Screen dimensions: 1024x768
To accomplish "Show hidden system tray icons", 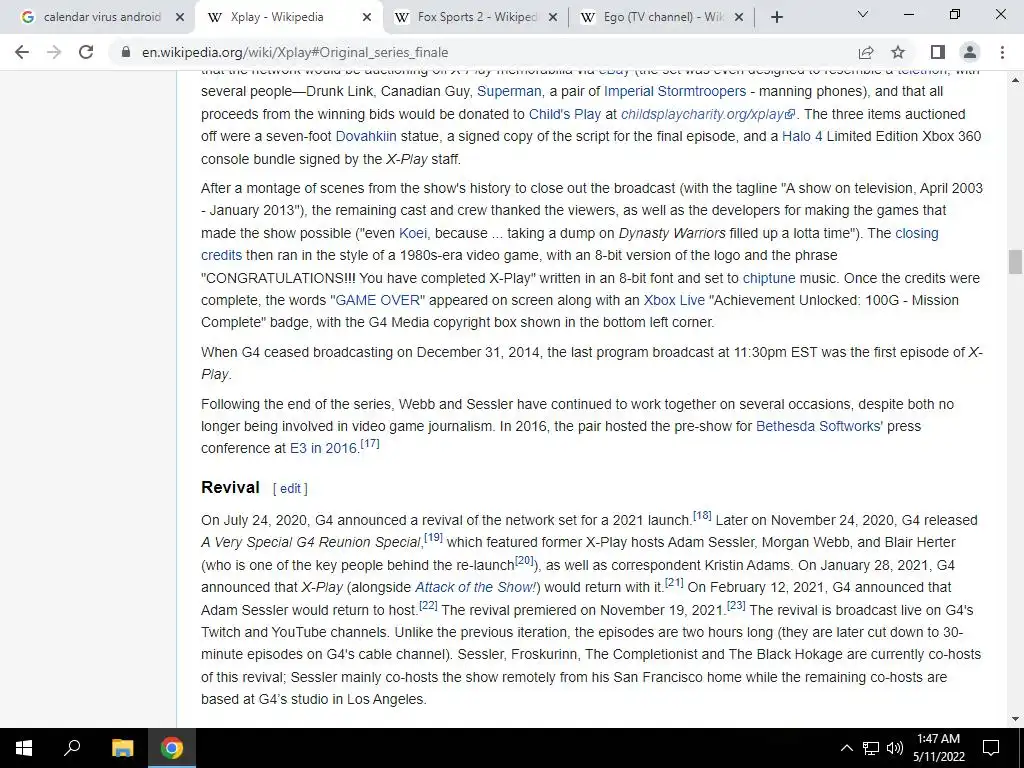I will pos(846,748).
